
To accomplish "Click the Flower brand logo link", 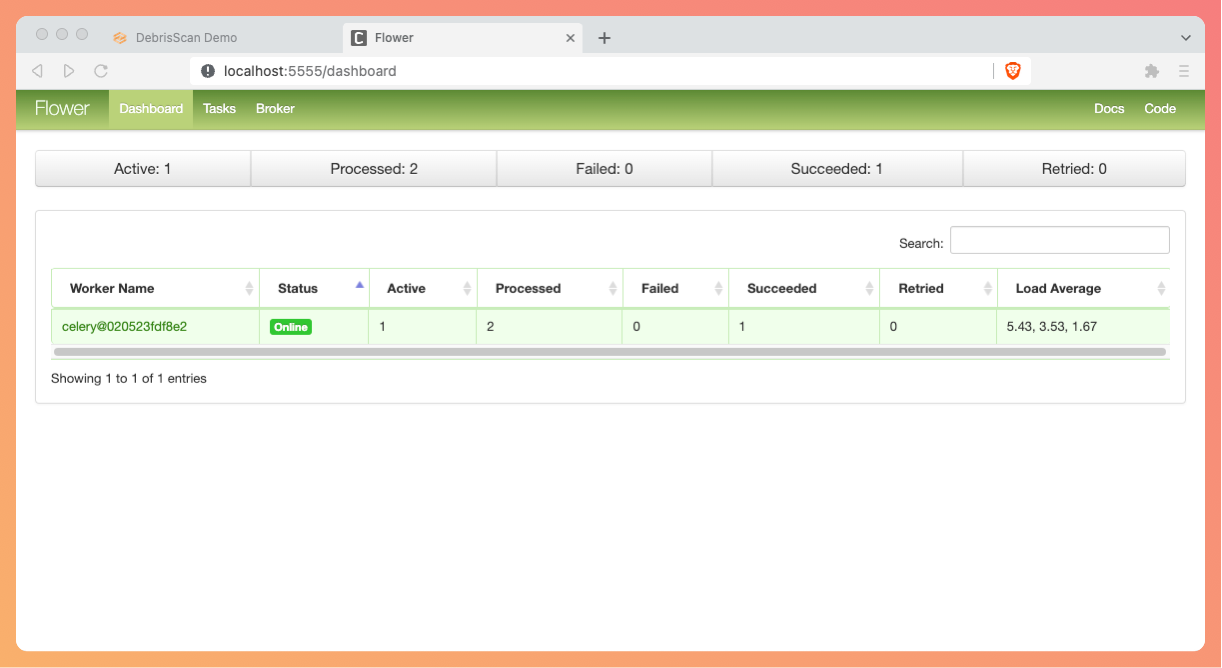I will pyautogui.click(x=62, y=108).
